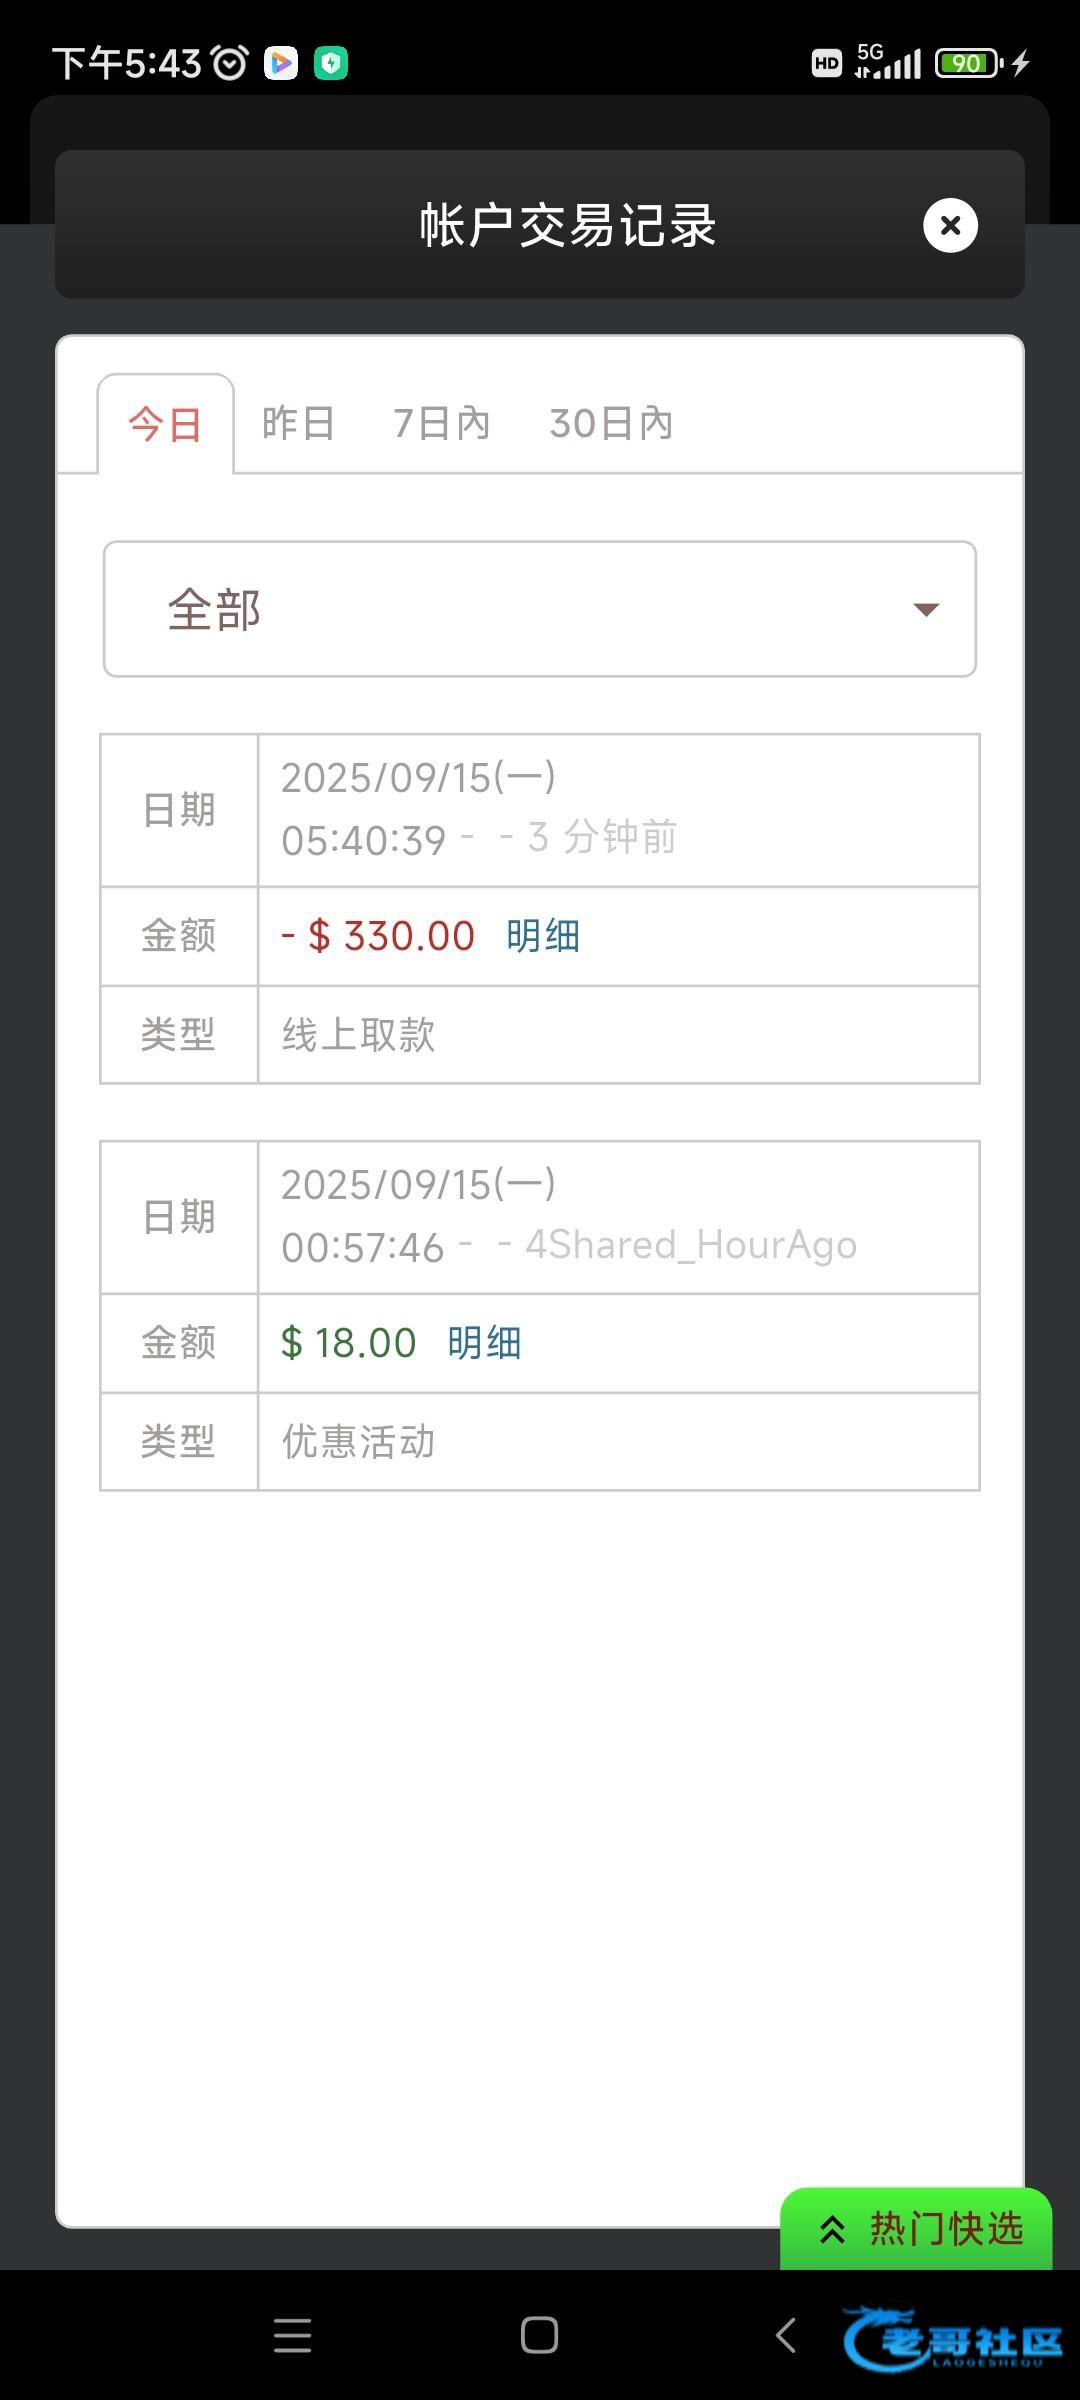Tap the alarm clock status bar icon

point(230,63)
